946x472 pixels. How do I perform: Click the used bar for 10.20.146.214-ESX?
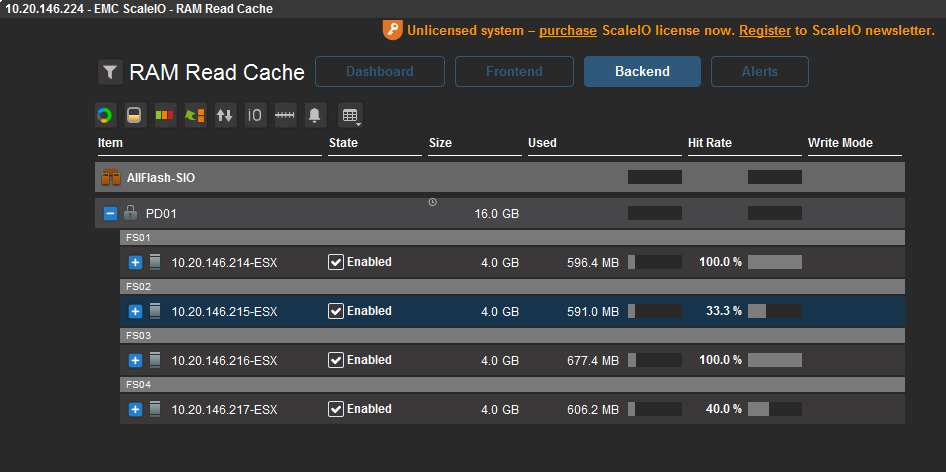click(655, 262)
